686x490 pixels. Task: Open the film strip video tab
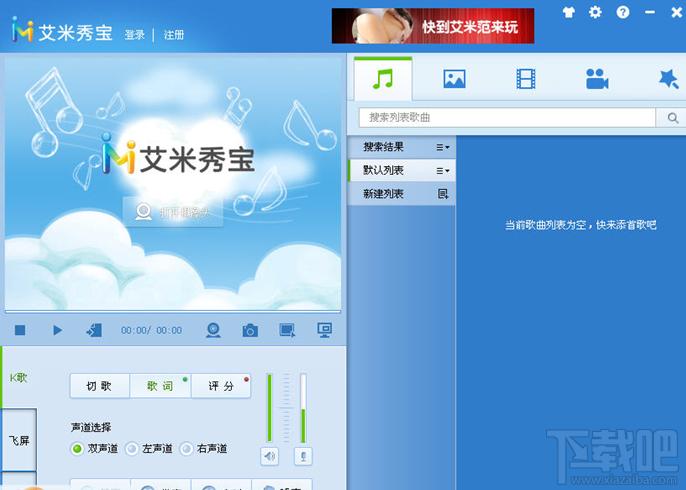coord(526,79)
